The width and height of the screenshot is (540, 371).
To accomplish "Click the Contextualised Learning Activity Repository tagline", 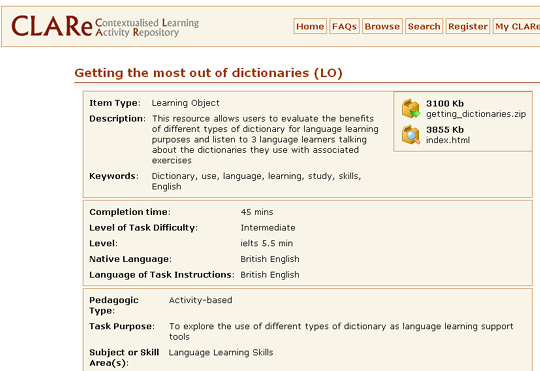I will (x=147, y=27).
